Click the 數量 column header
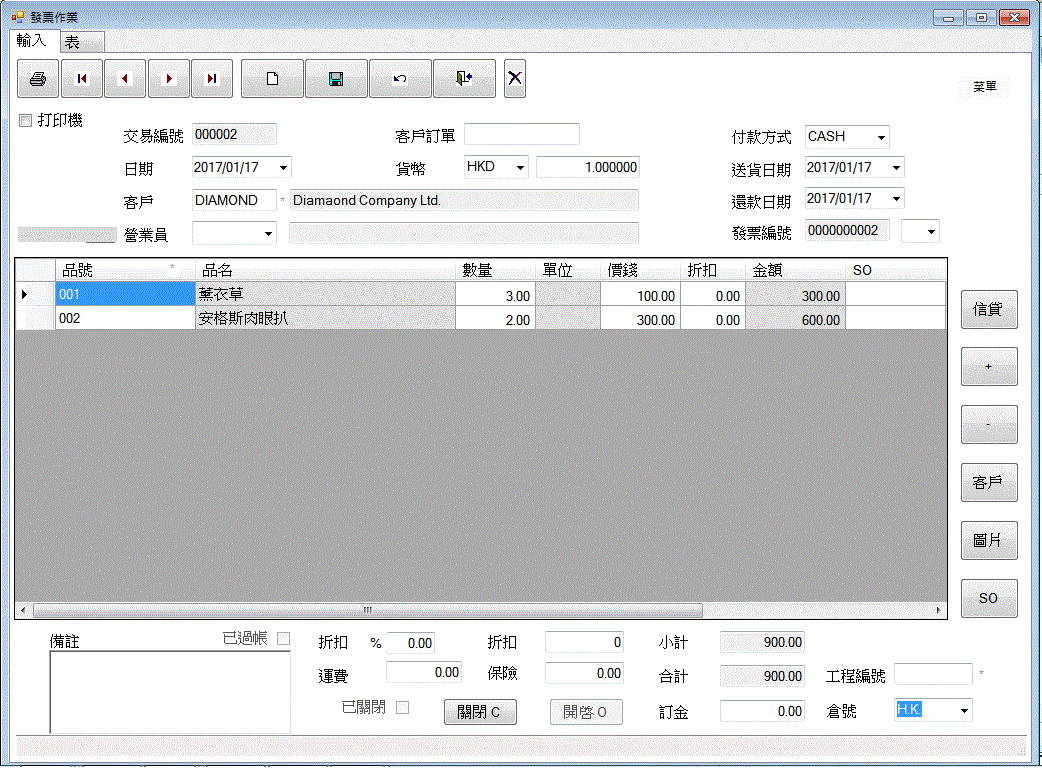The image size is (1042, 768). [x=496, y=270]
